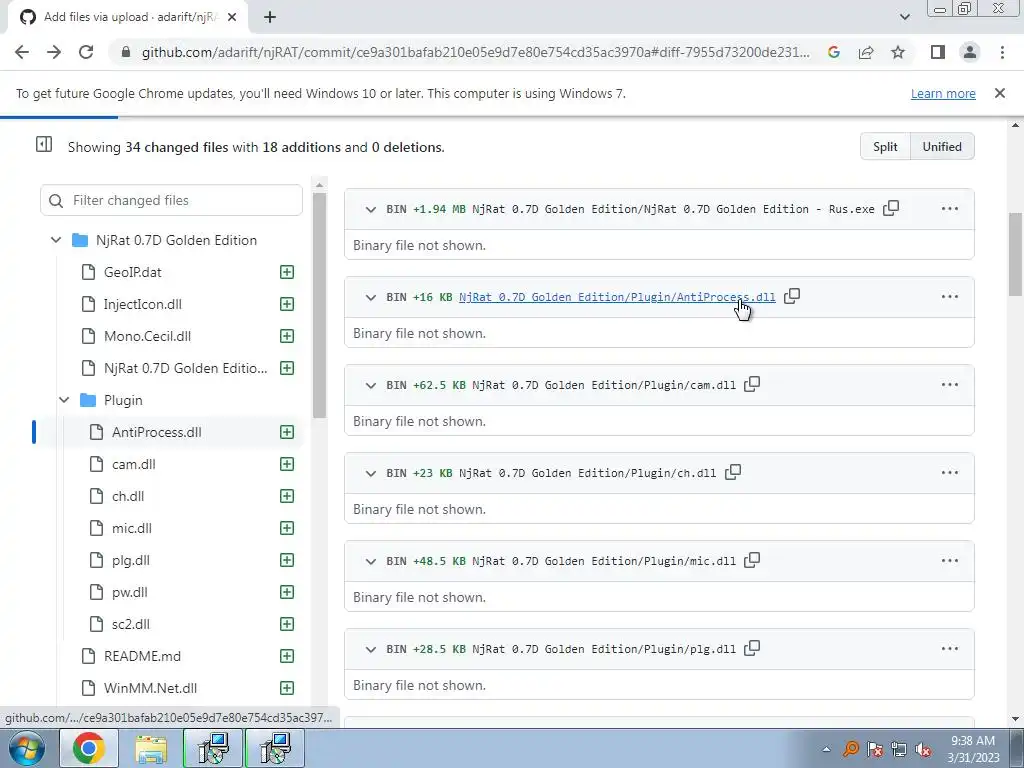
Task: Copy path of plg.dll file
Action: pyautogui.click(x=752, y=648)
